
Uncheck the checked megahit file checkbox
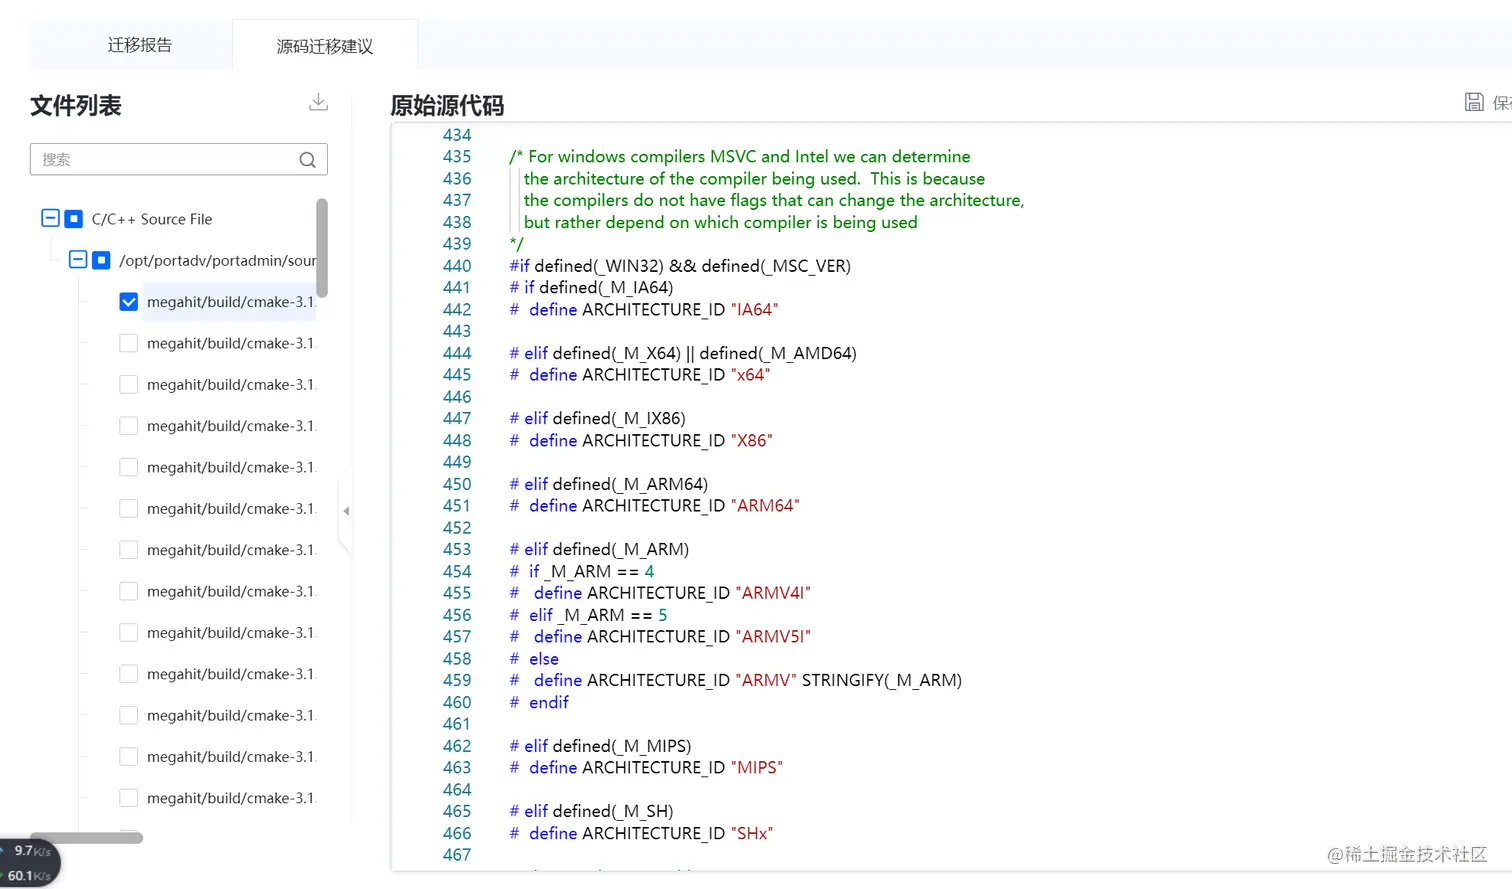(128, 302)
